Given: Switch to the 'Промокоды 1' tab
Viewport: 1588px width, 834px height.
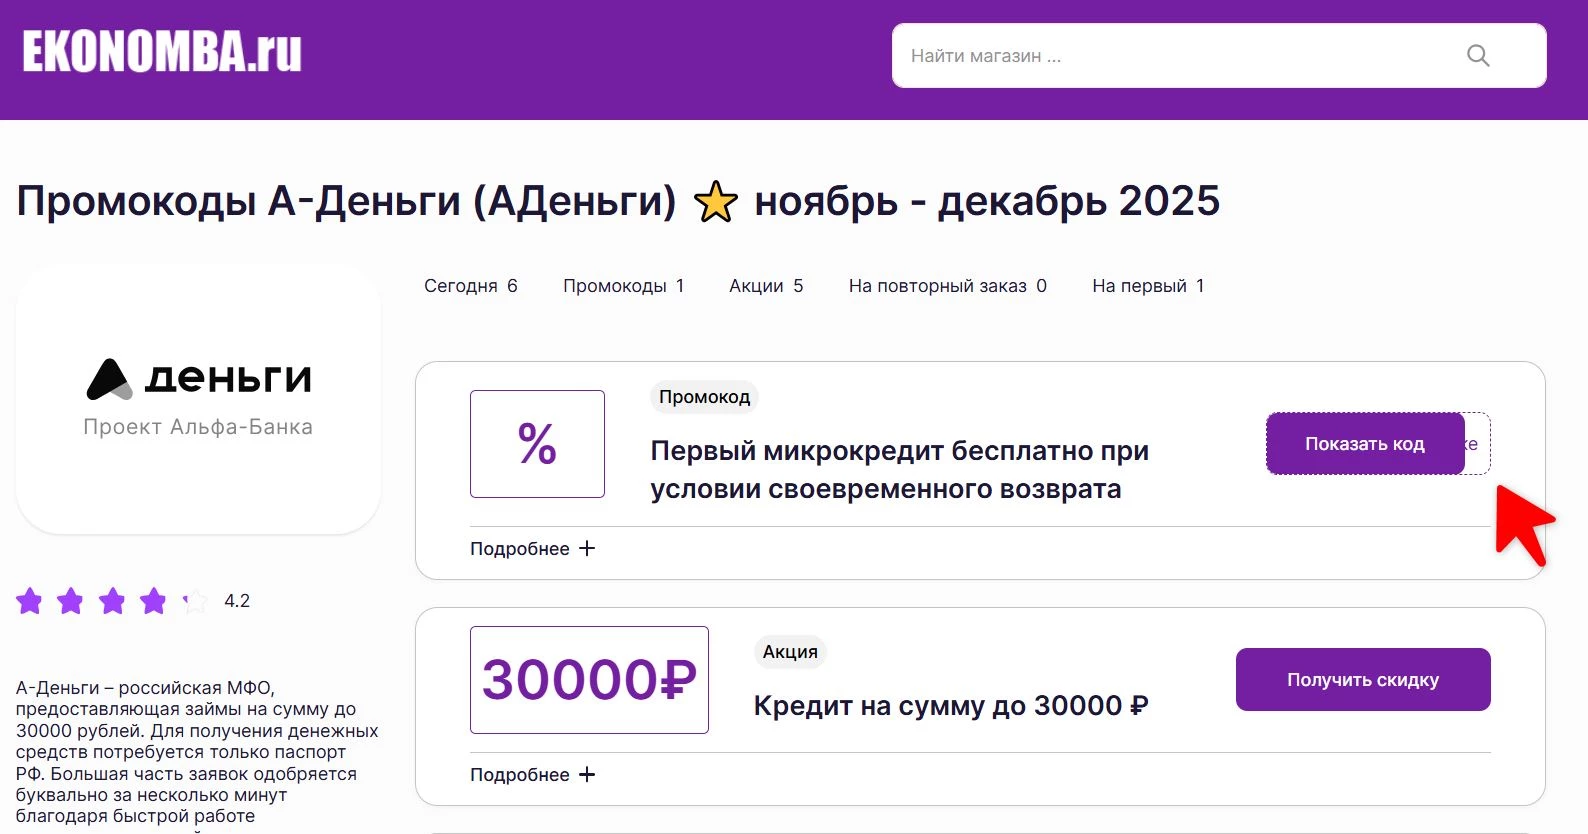Looking at the screenshot, I should click(x=624, y=286).
